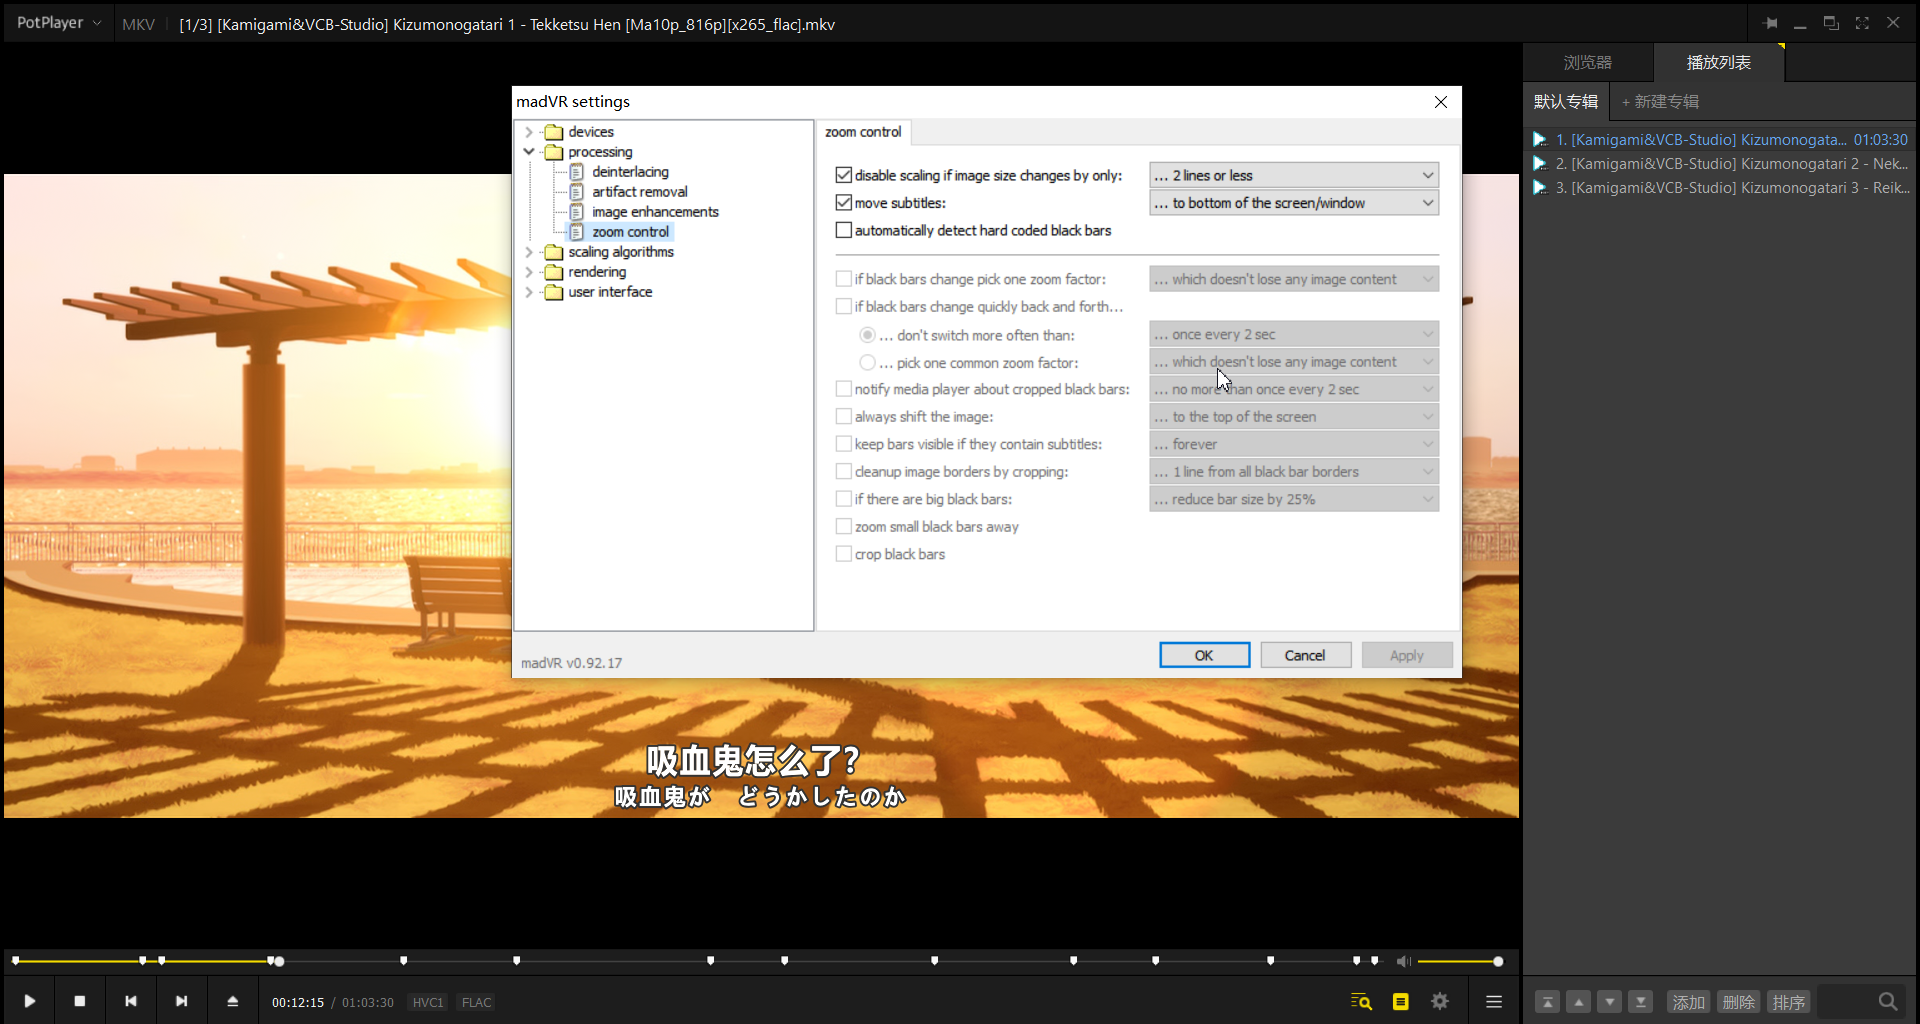Move playlist item up one
This screenshot has height=1024, width=1920.
[1578, 1002]
